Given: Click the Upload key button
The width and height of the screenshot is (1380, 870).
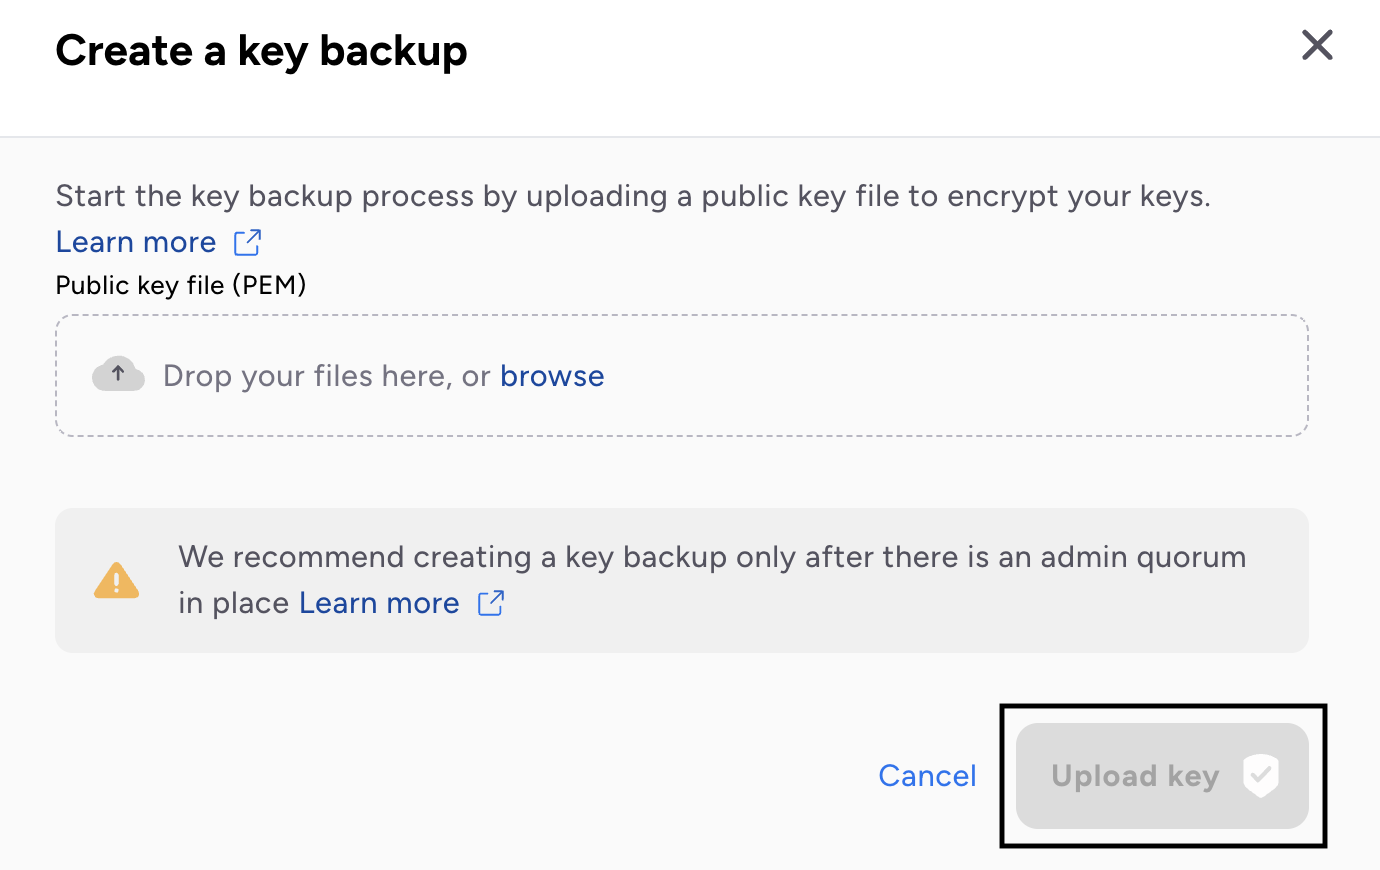Looking at the screenshot, I should (x=1162, y=776).
